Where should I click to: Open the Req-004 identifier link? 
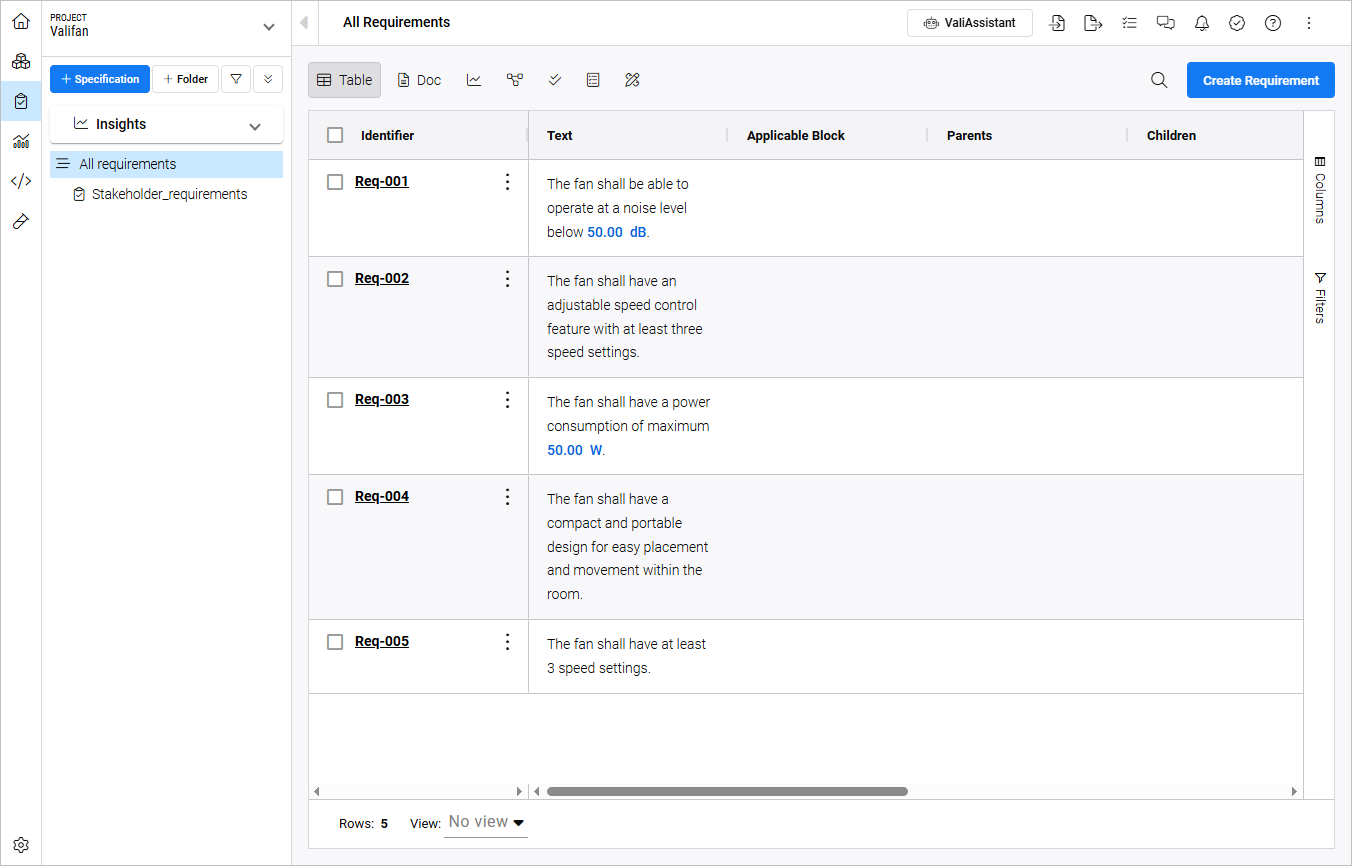(382, 496)
